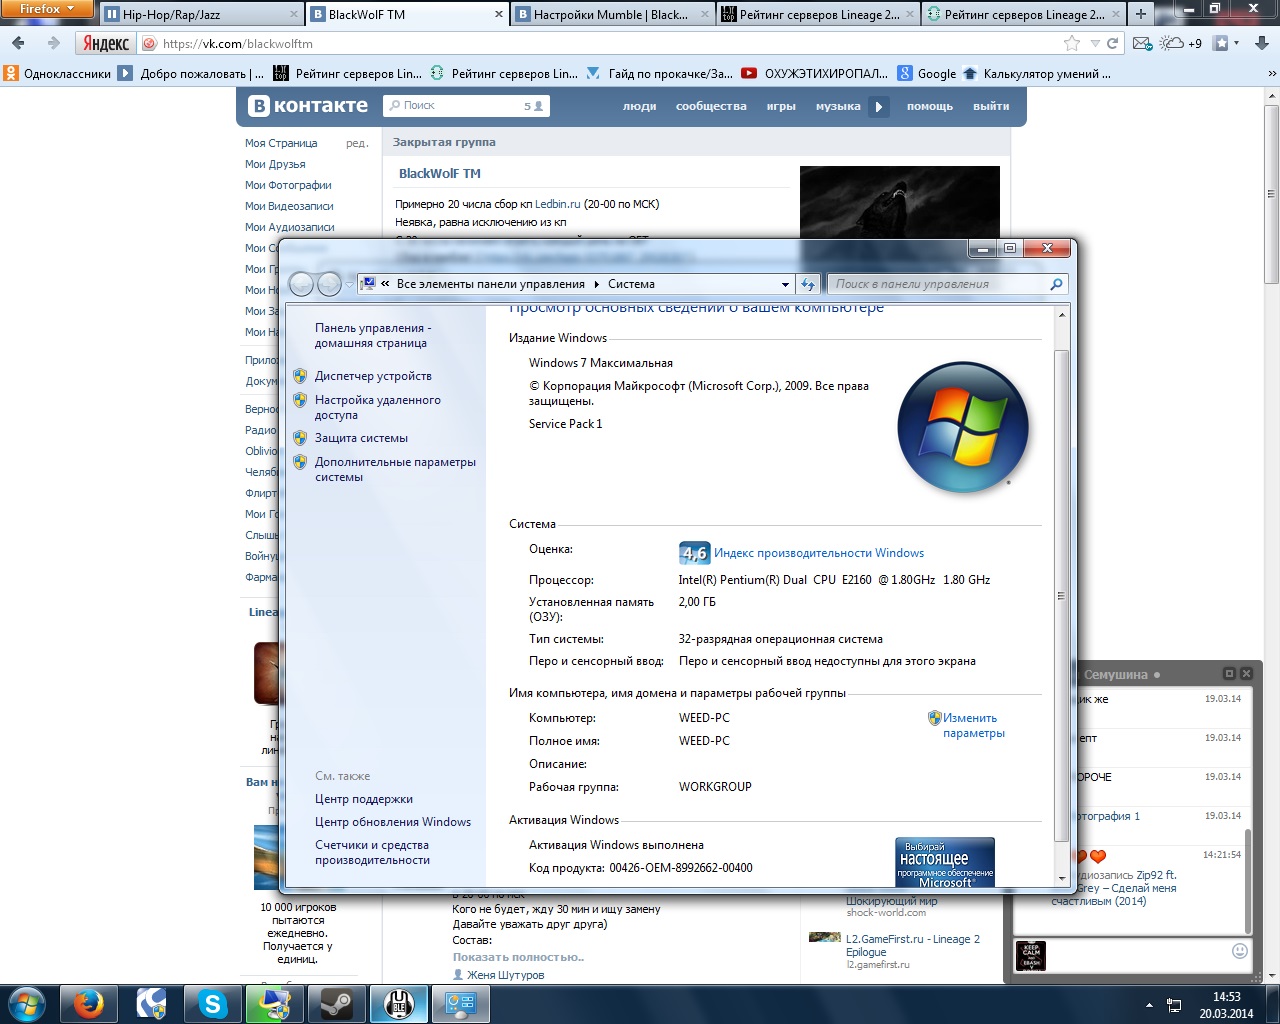Open Firefox from the taskbar
Viewport: 1280px width, 1024px height.
point(89,1004)
